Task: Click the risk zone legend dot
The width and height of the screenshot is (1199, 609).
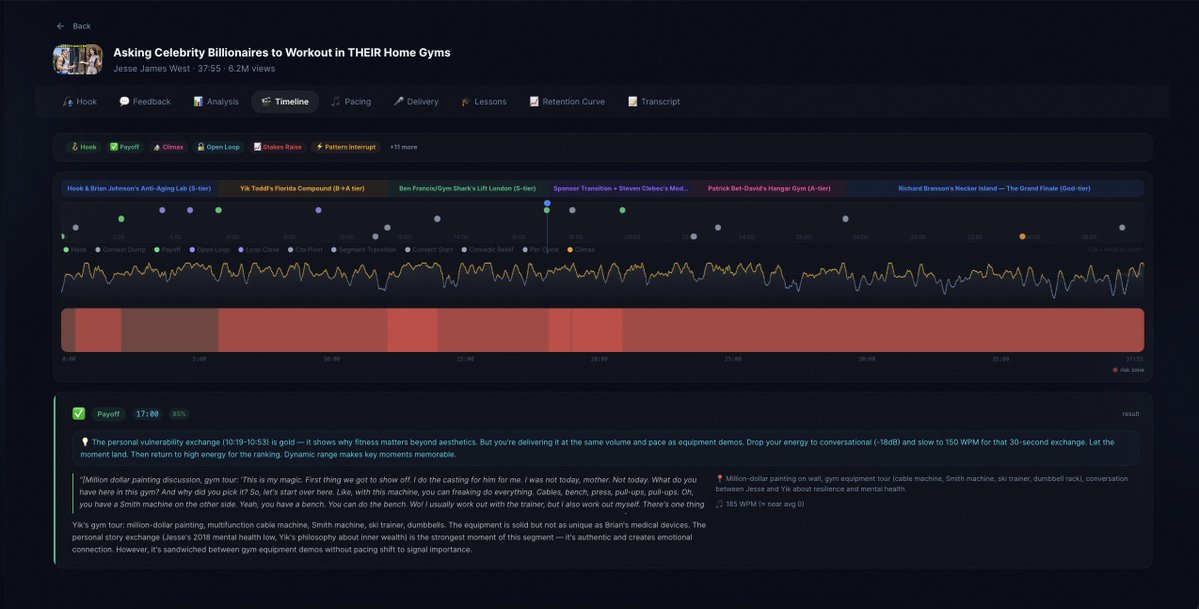Action: [1116, 370]
